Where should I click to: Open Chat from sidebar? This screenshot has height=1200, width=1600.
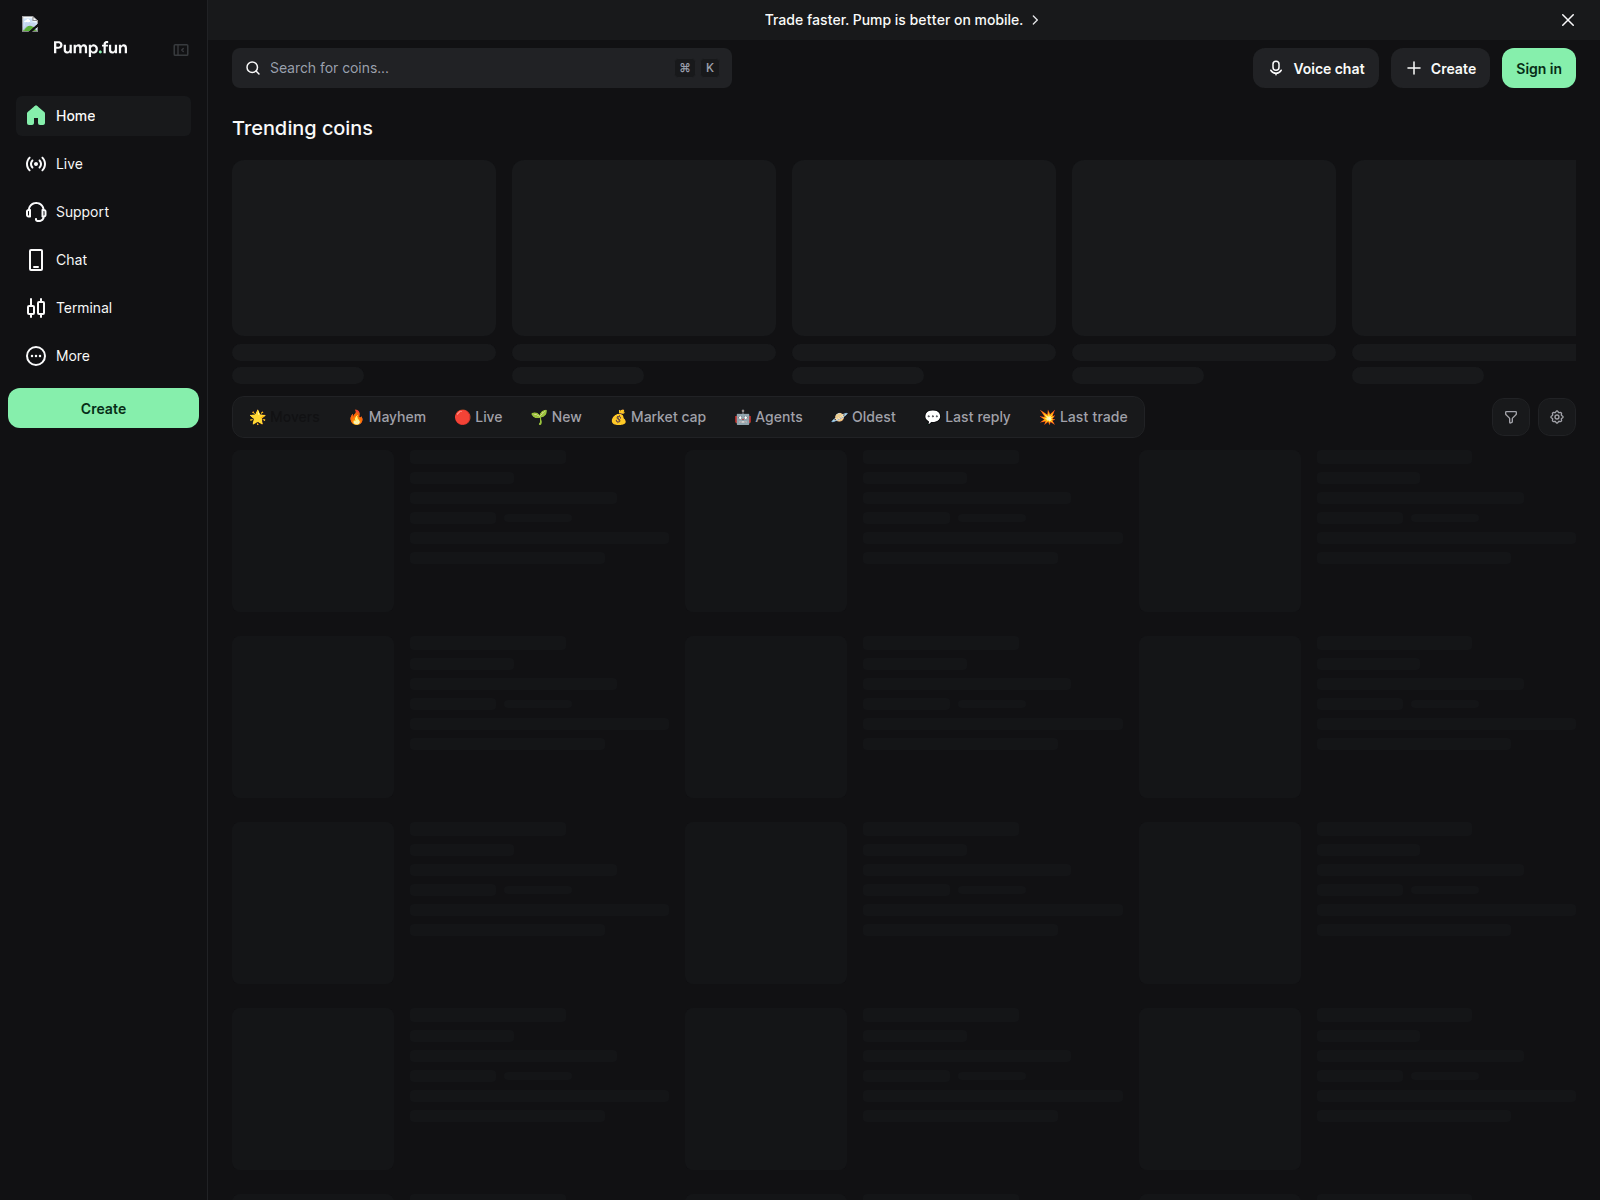pos(71,260)
